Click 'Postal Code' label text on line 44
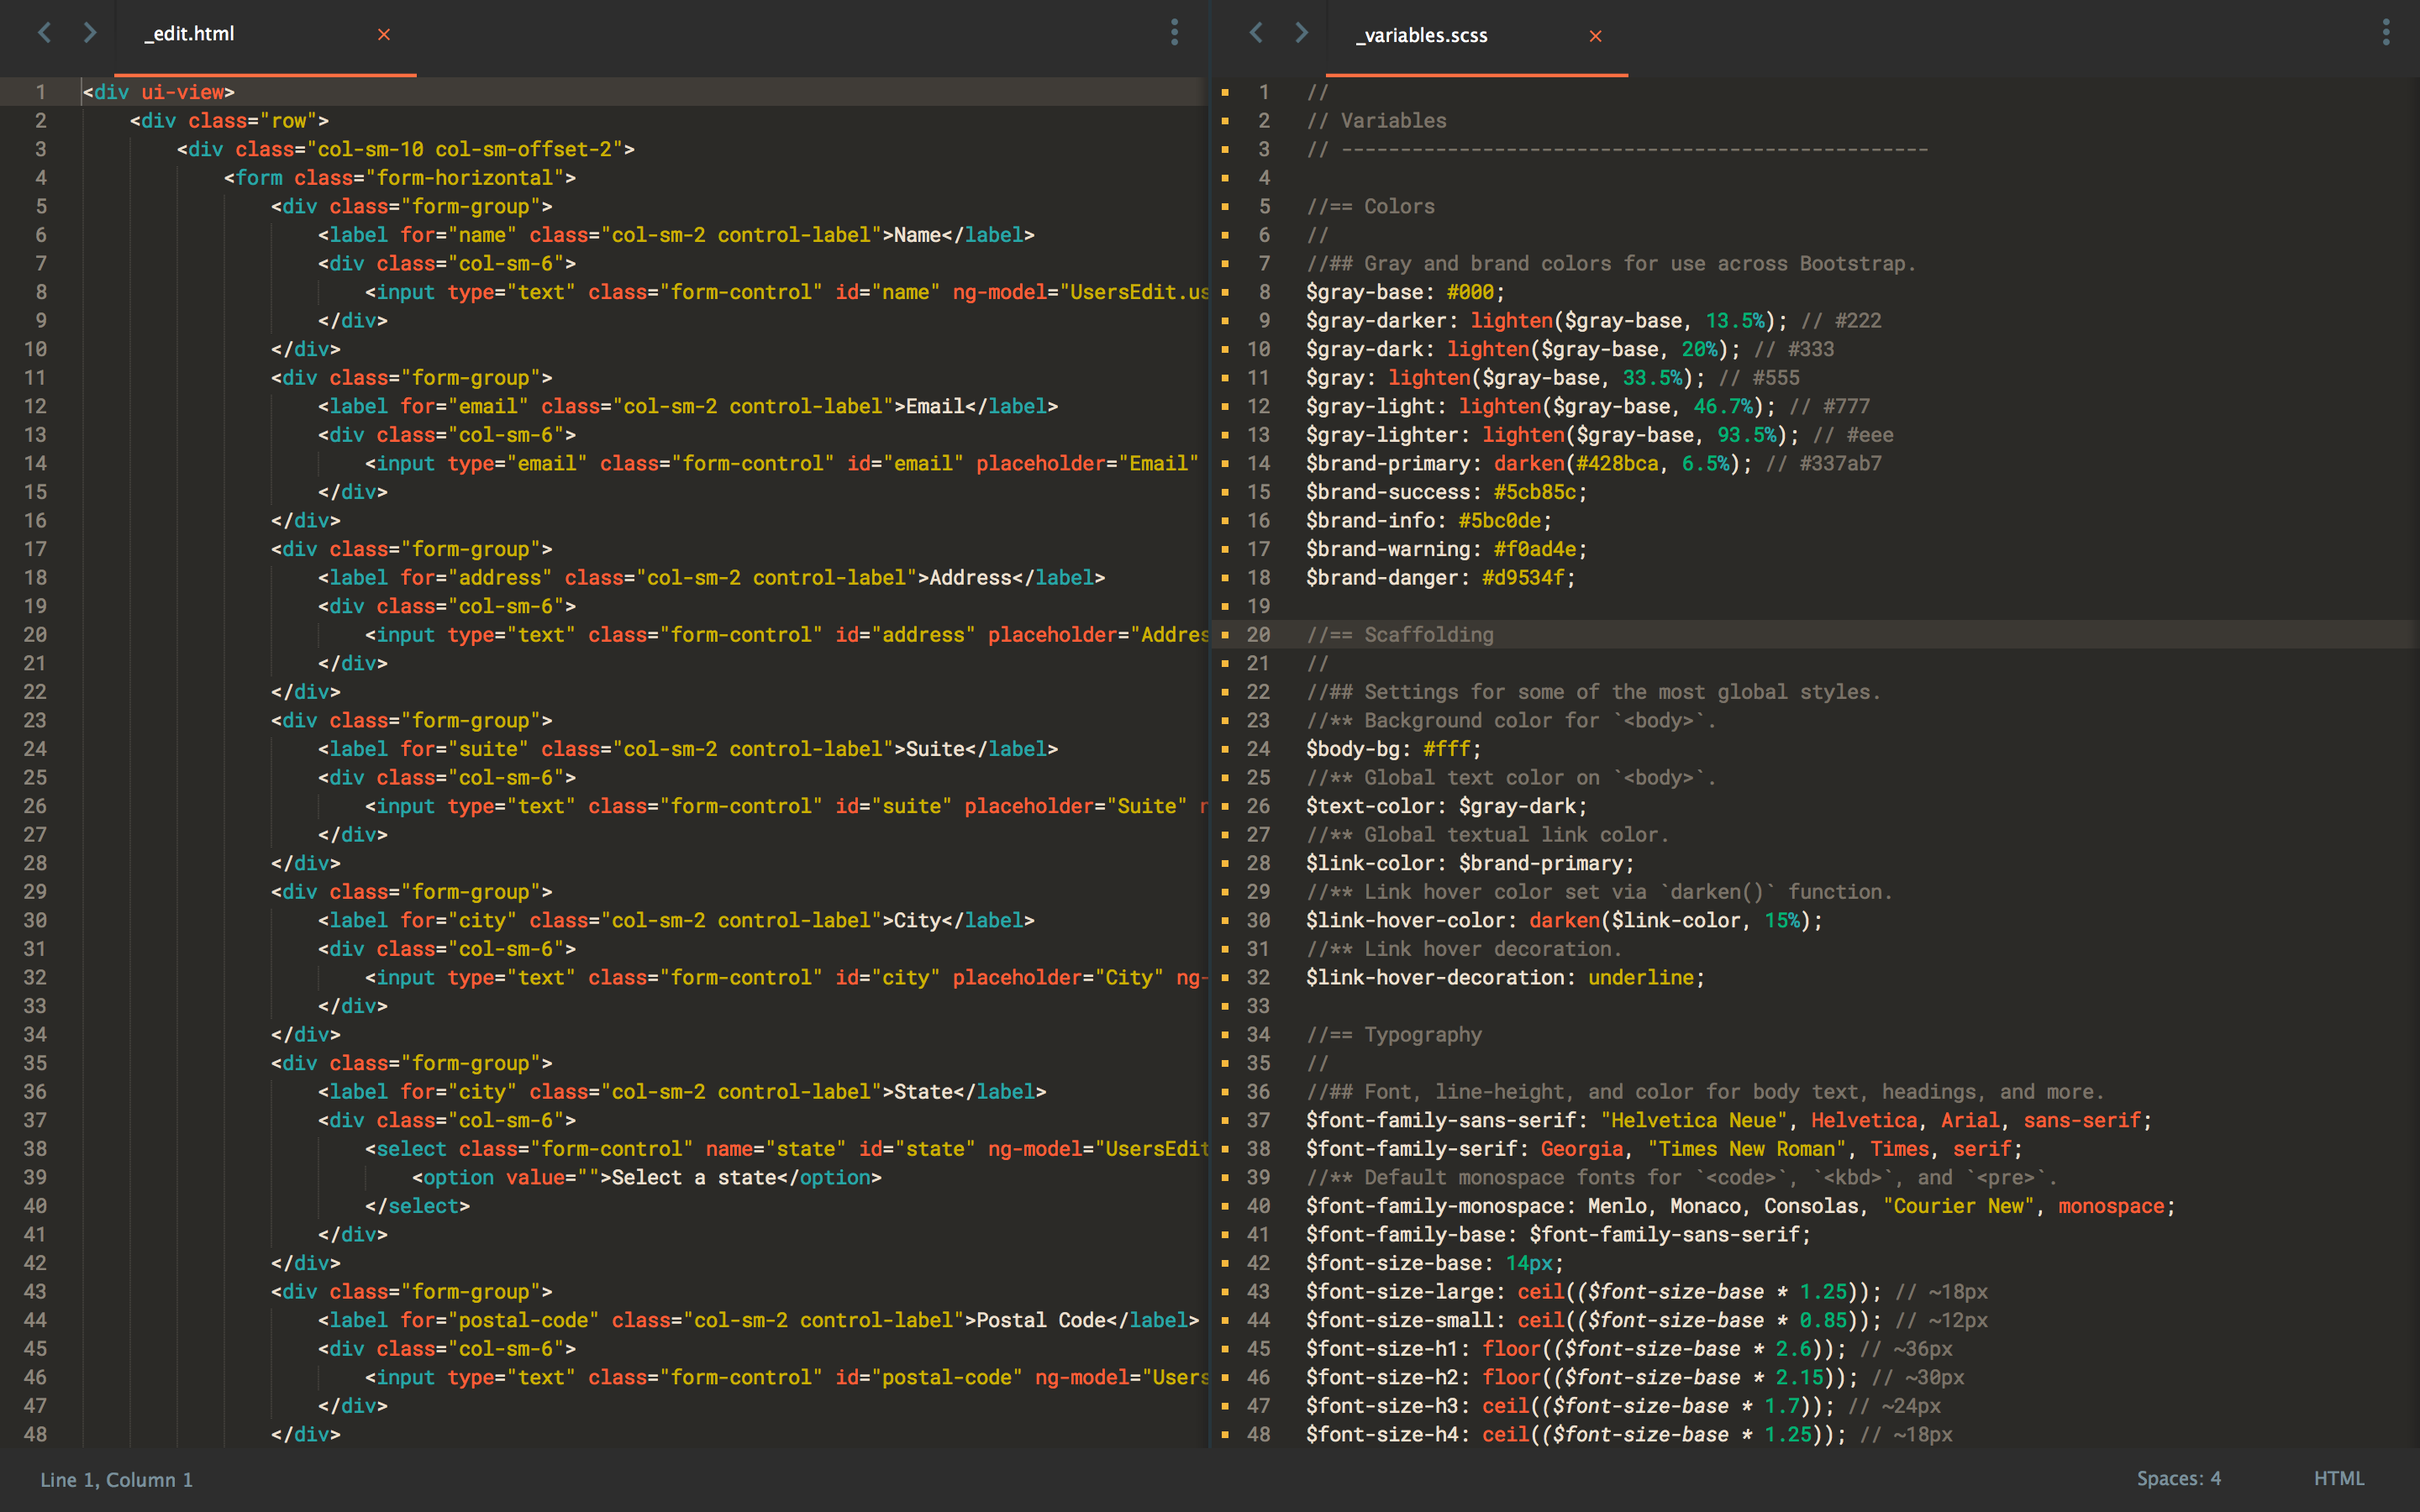This screenshot has height=1512, width=2420. click(1041, 1320)
